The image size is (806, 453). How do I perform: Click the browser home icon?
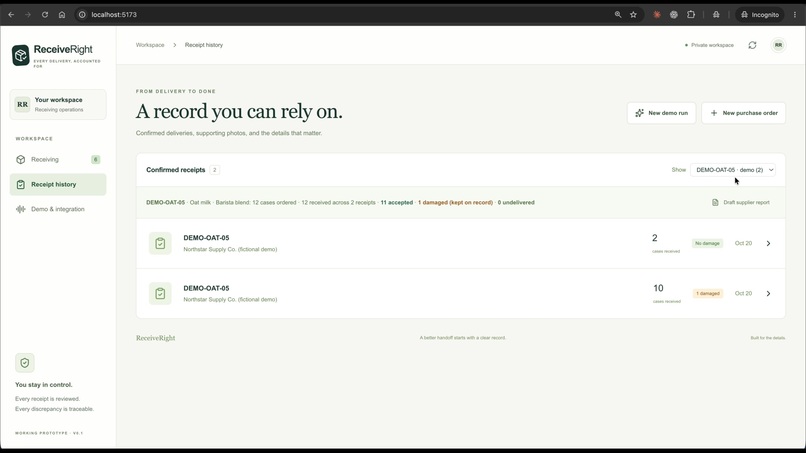(x=62, y=15)
